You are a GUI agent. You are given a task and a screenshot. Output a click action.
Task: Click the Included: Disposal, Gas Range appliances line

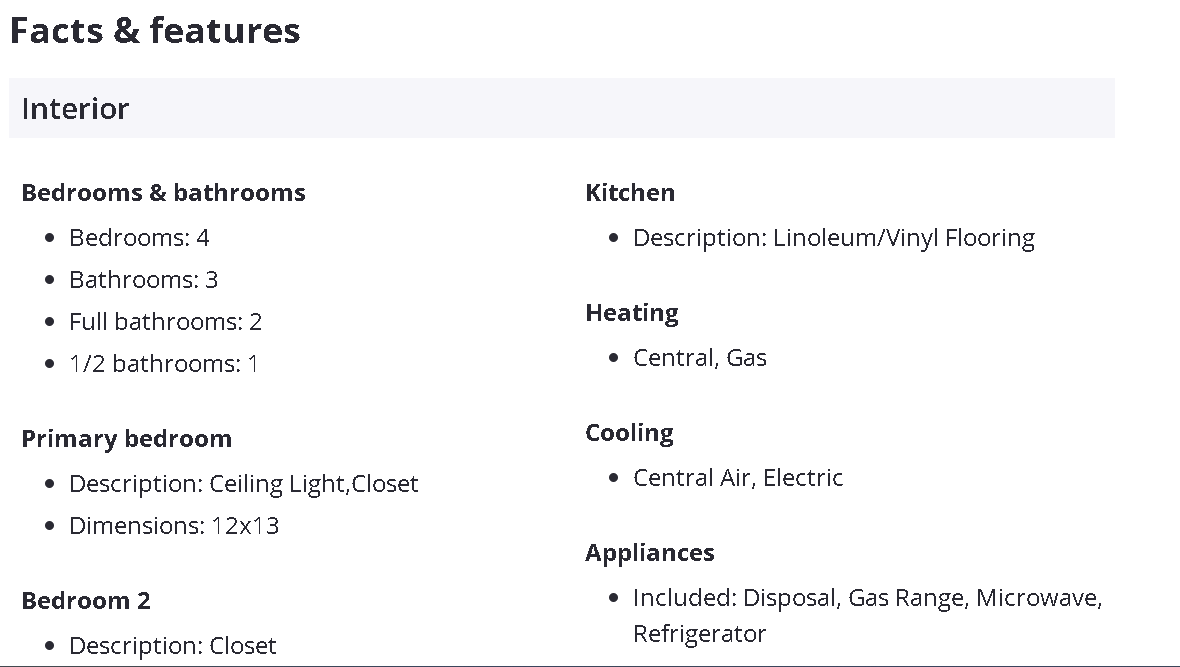click(x=866, y=598)
